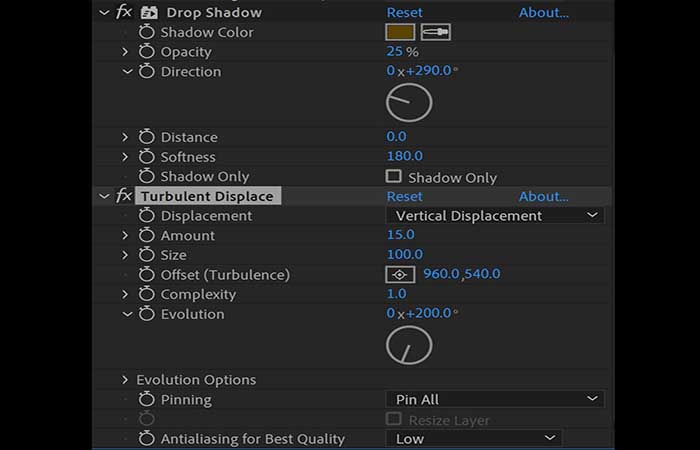
Task: Reset the Turbulent Displace effect
Action: coord(404,196)
